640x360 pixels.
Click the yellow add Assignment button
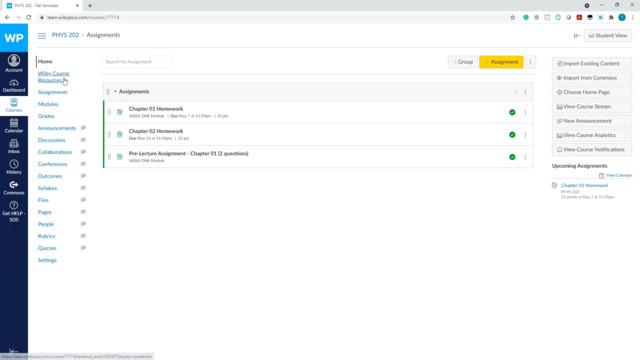(501, 62)
